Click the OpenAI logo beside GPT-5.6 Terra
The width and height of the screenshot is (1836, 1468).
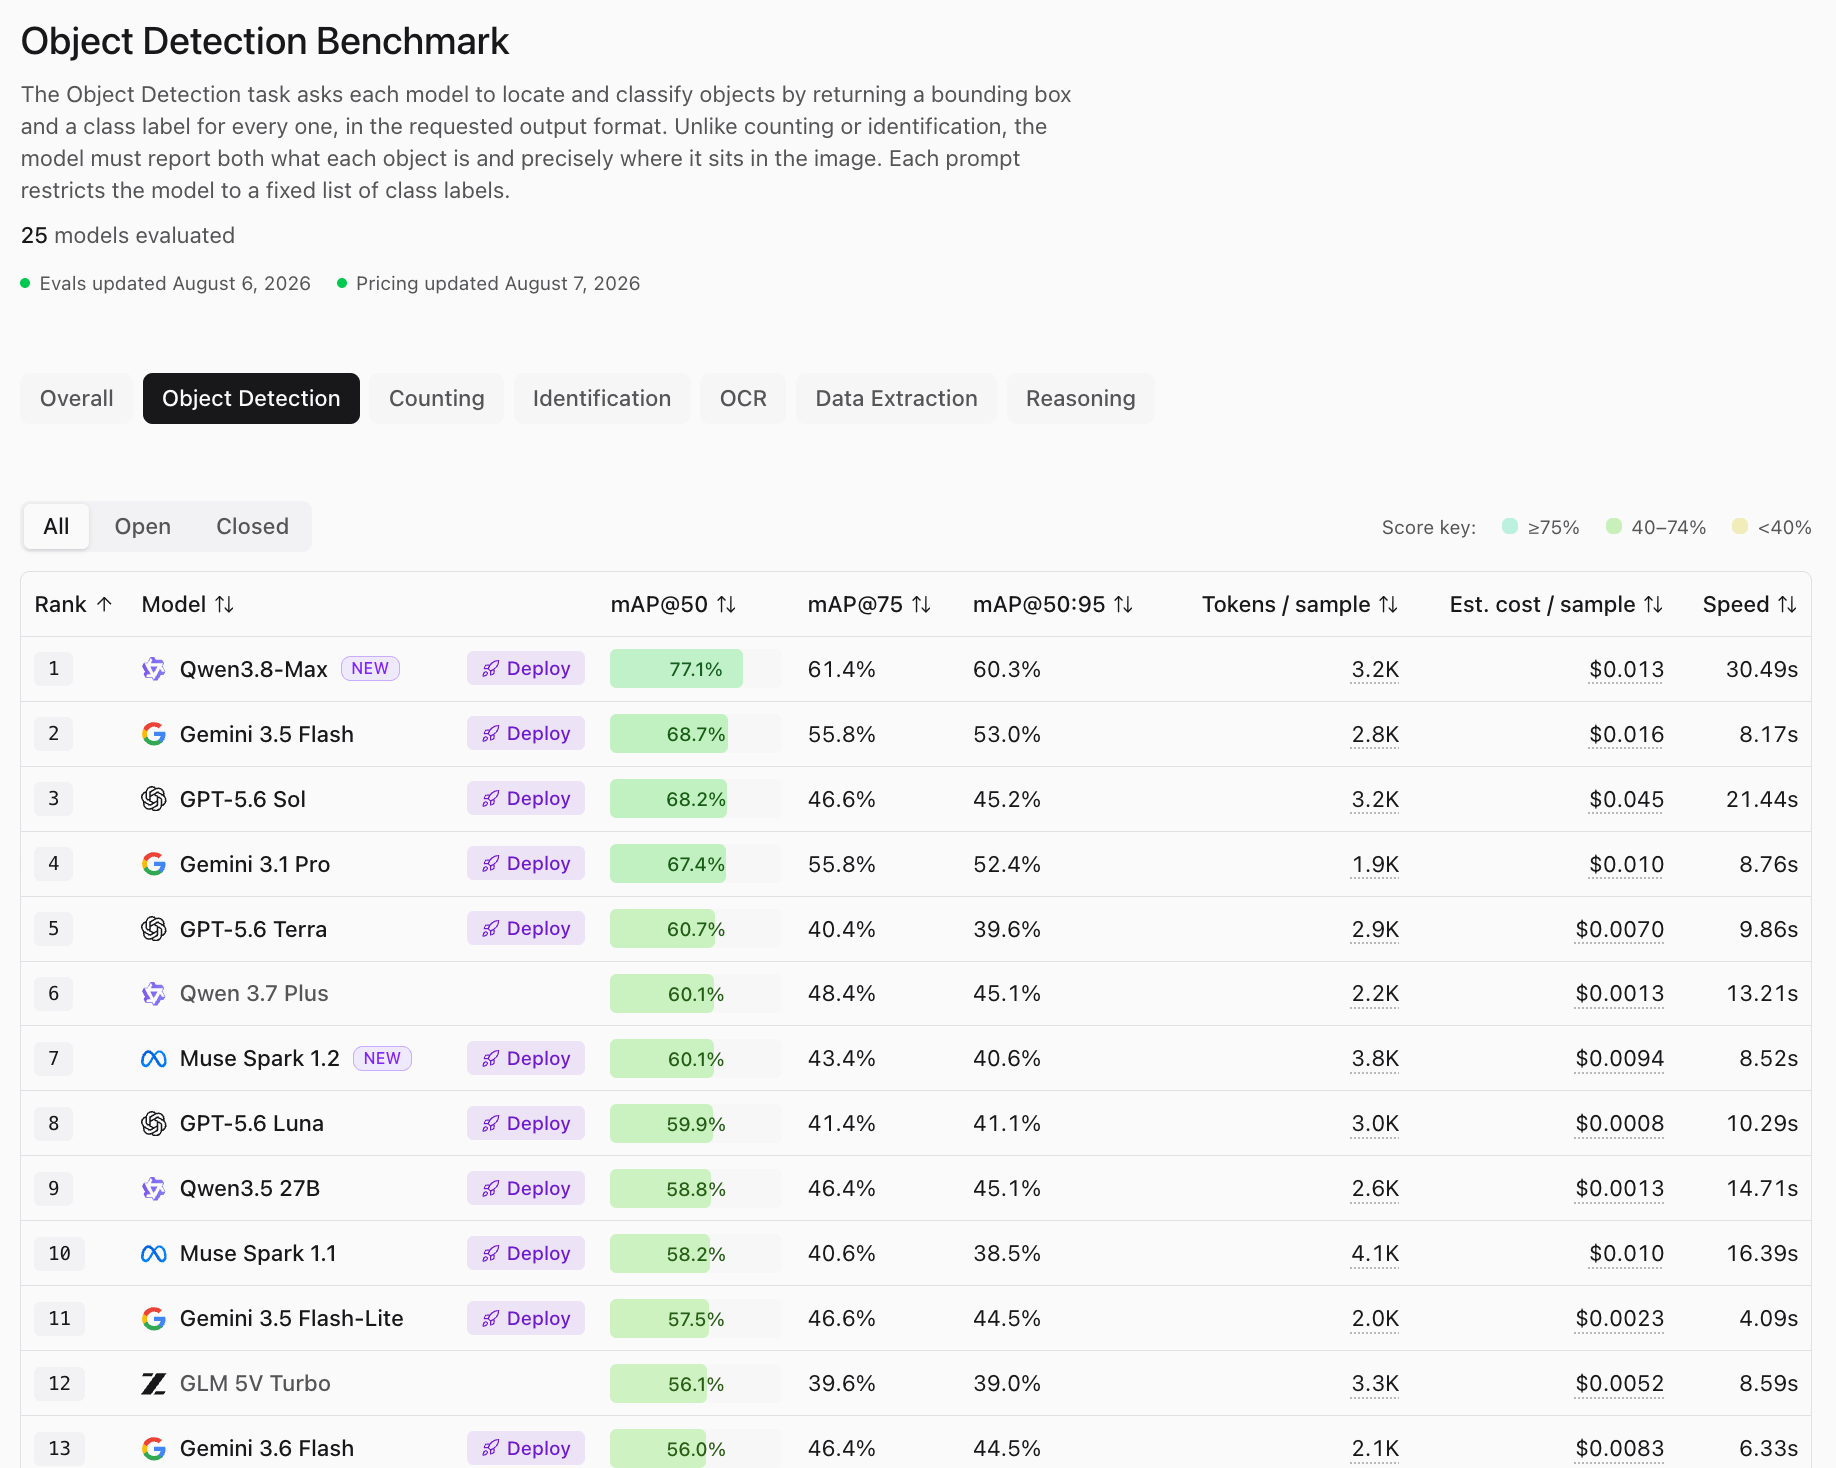pyautogui.click(x=153, y=929)
